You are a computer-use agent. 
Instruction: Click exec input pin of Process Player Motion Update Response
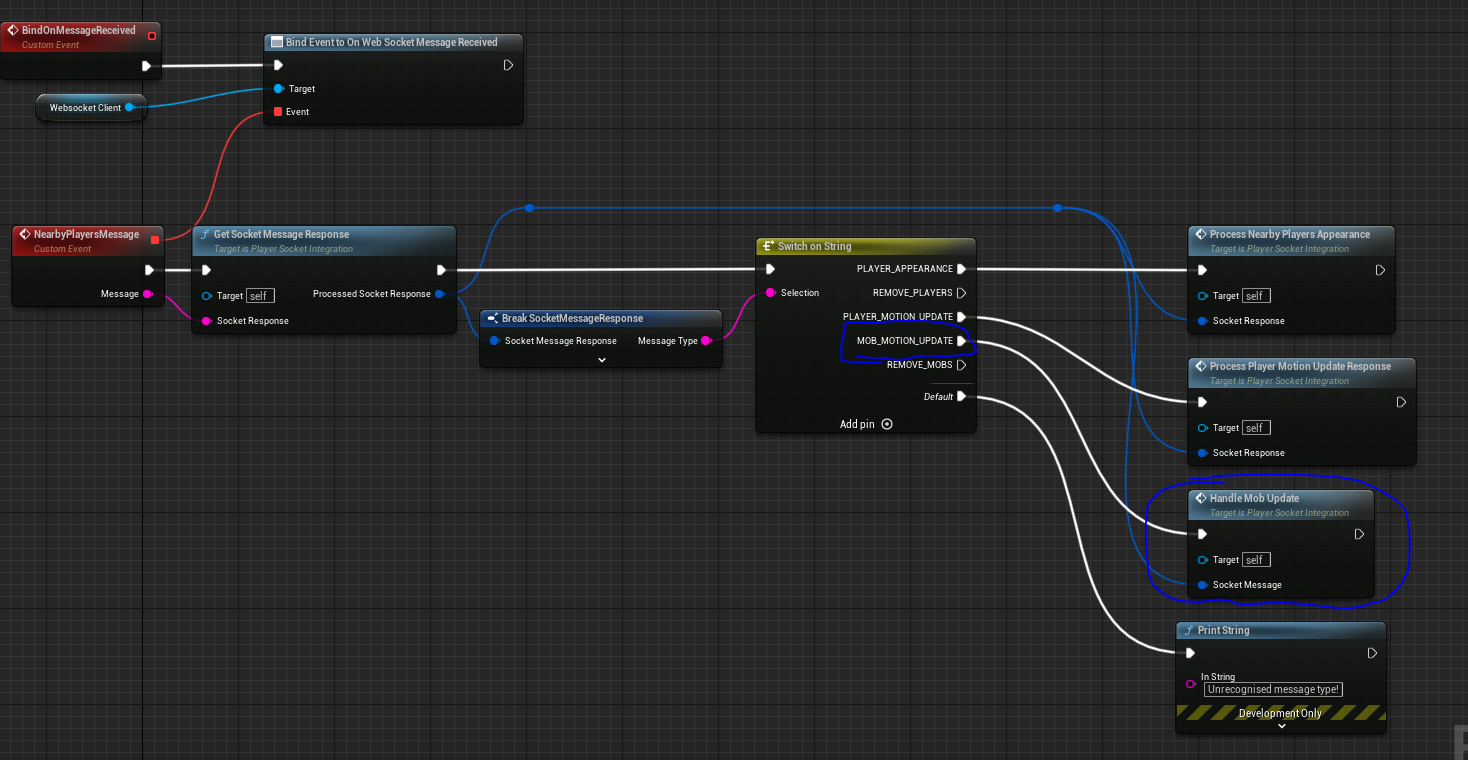[1202, 402]
